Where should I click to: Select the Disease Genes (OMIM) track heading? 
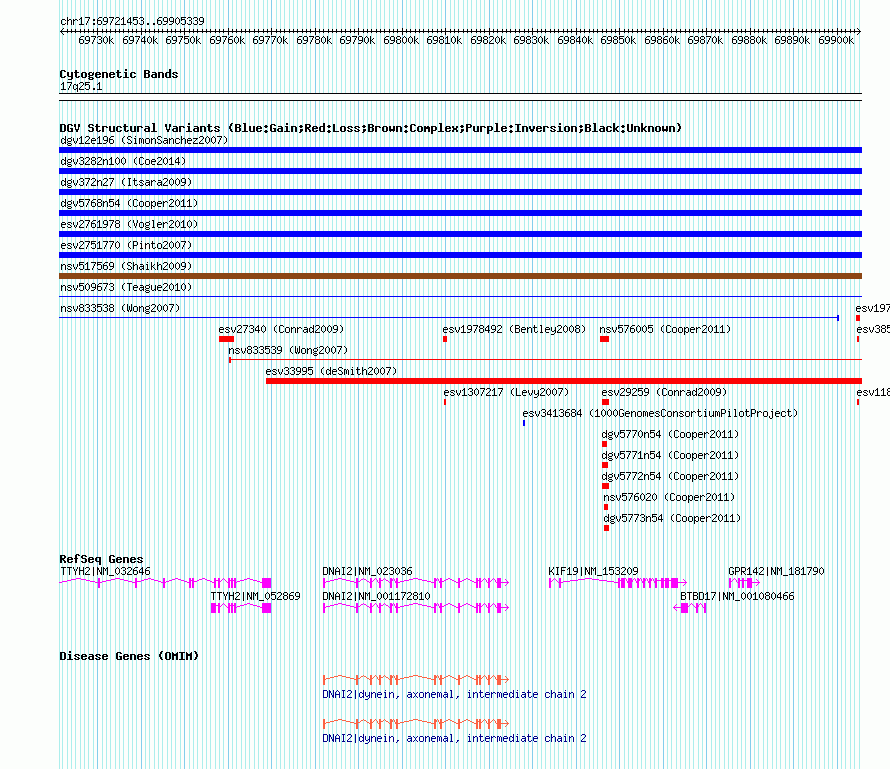click(x=129, y=656)
